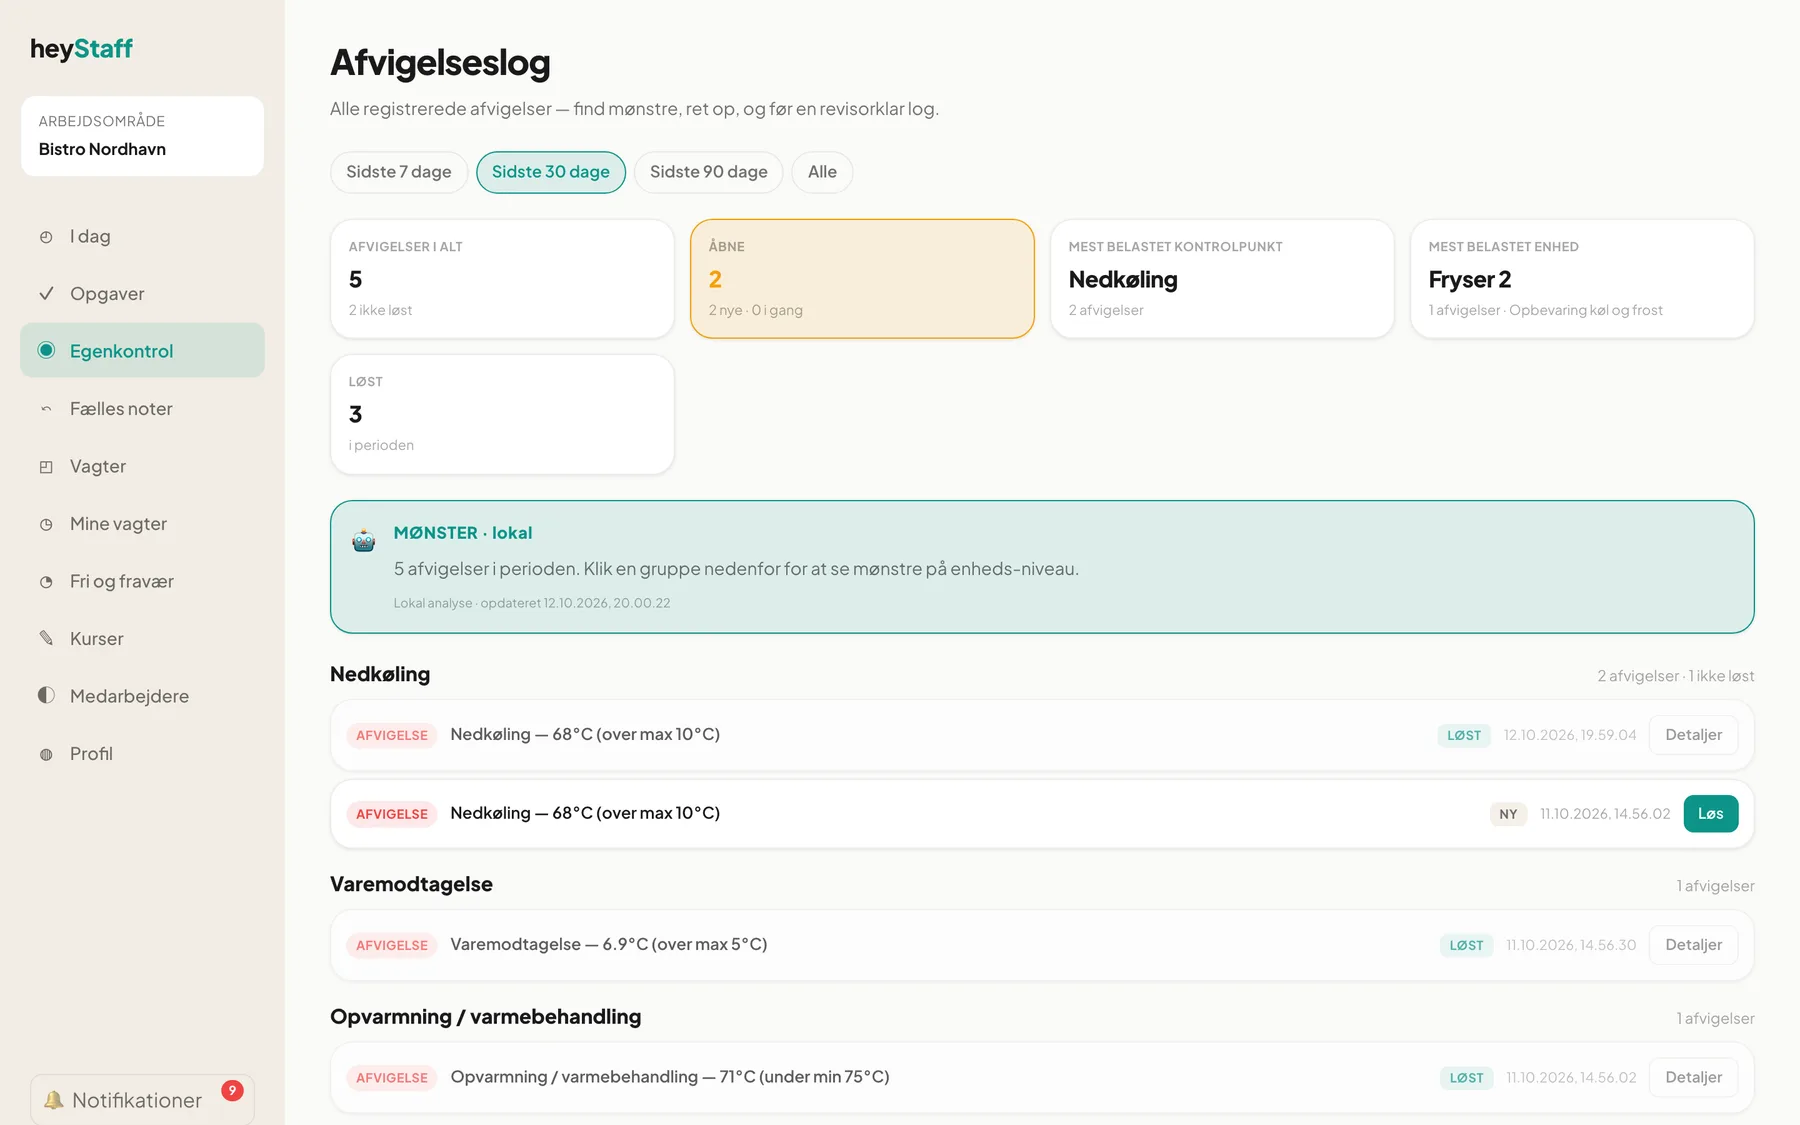Screen dimensions: 1800x1125
Task: Open Detaljer for resolved Nedkøling deviation
Action: (x=1693, y=735)
